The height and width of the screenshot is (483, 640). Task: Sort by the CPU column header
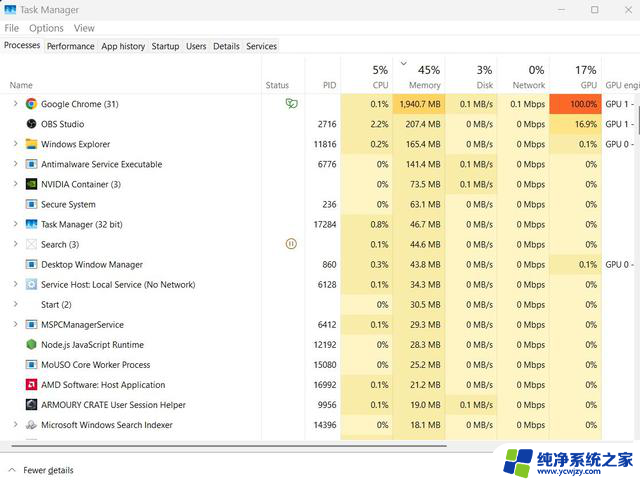366,75
